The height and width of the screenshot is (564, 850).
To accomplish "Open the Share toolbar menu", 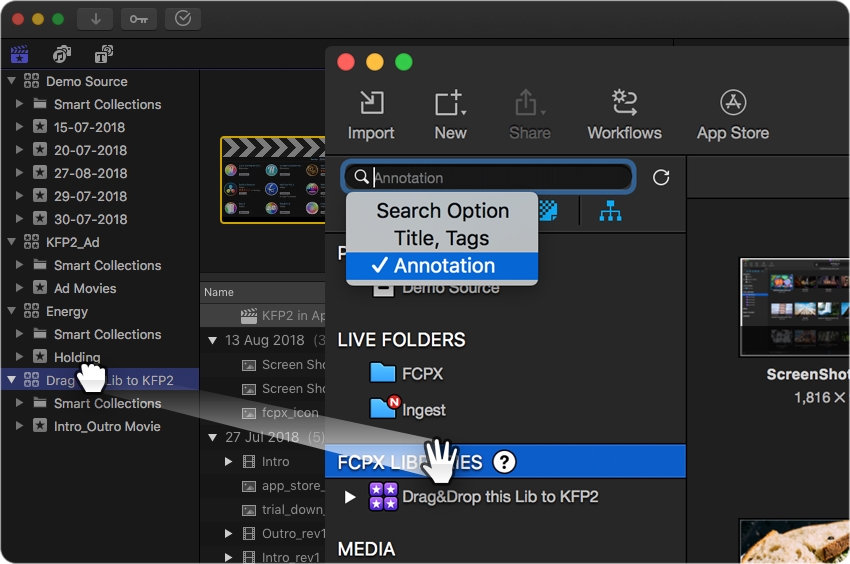I will coord(530,116).
